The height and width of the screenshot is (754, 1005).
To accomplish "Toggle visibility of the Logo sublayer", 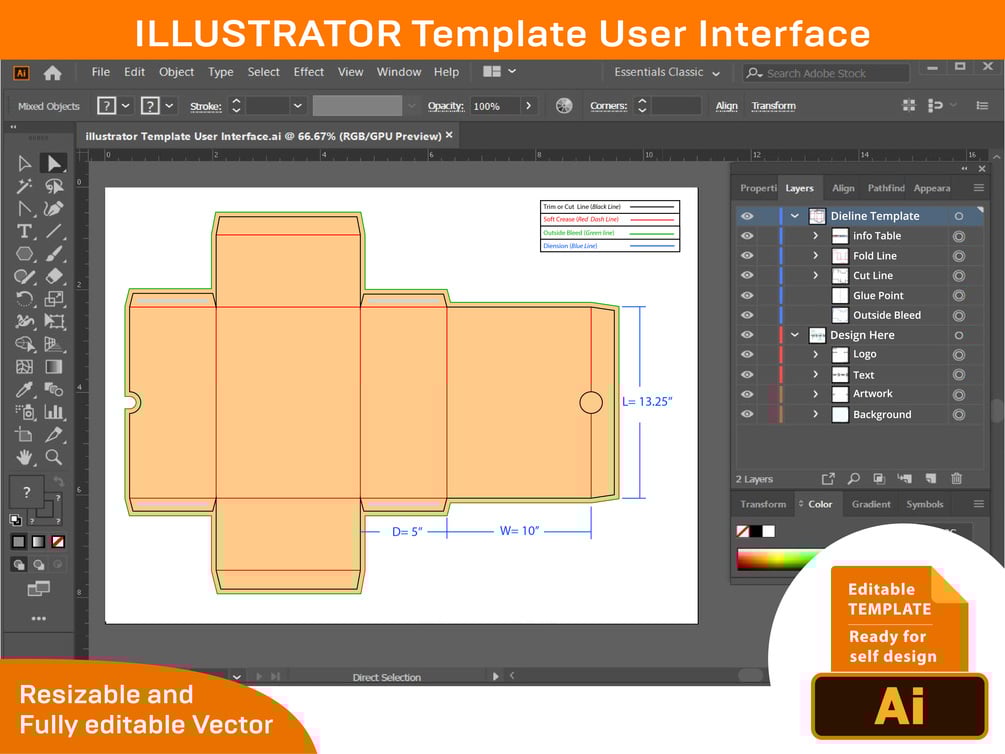I will [747, 355].
